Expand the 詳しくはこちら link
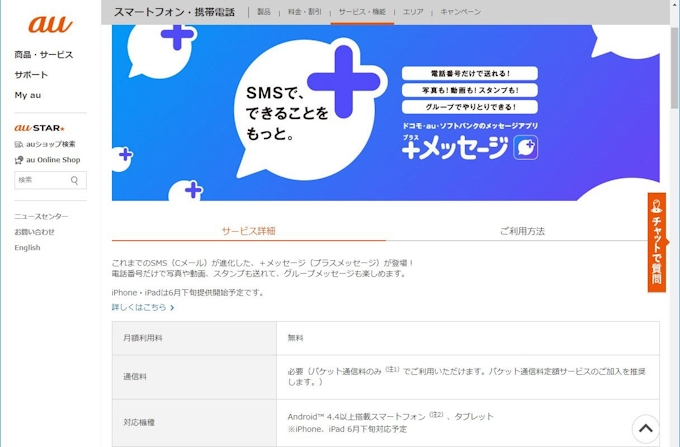This screenshot has width=680, height=447. pyautogui.click(x=142, y=308)
